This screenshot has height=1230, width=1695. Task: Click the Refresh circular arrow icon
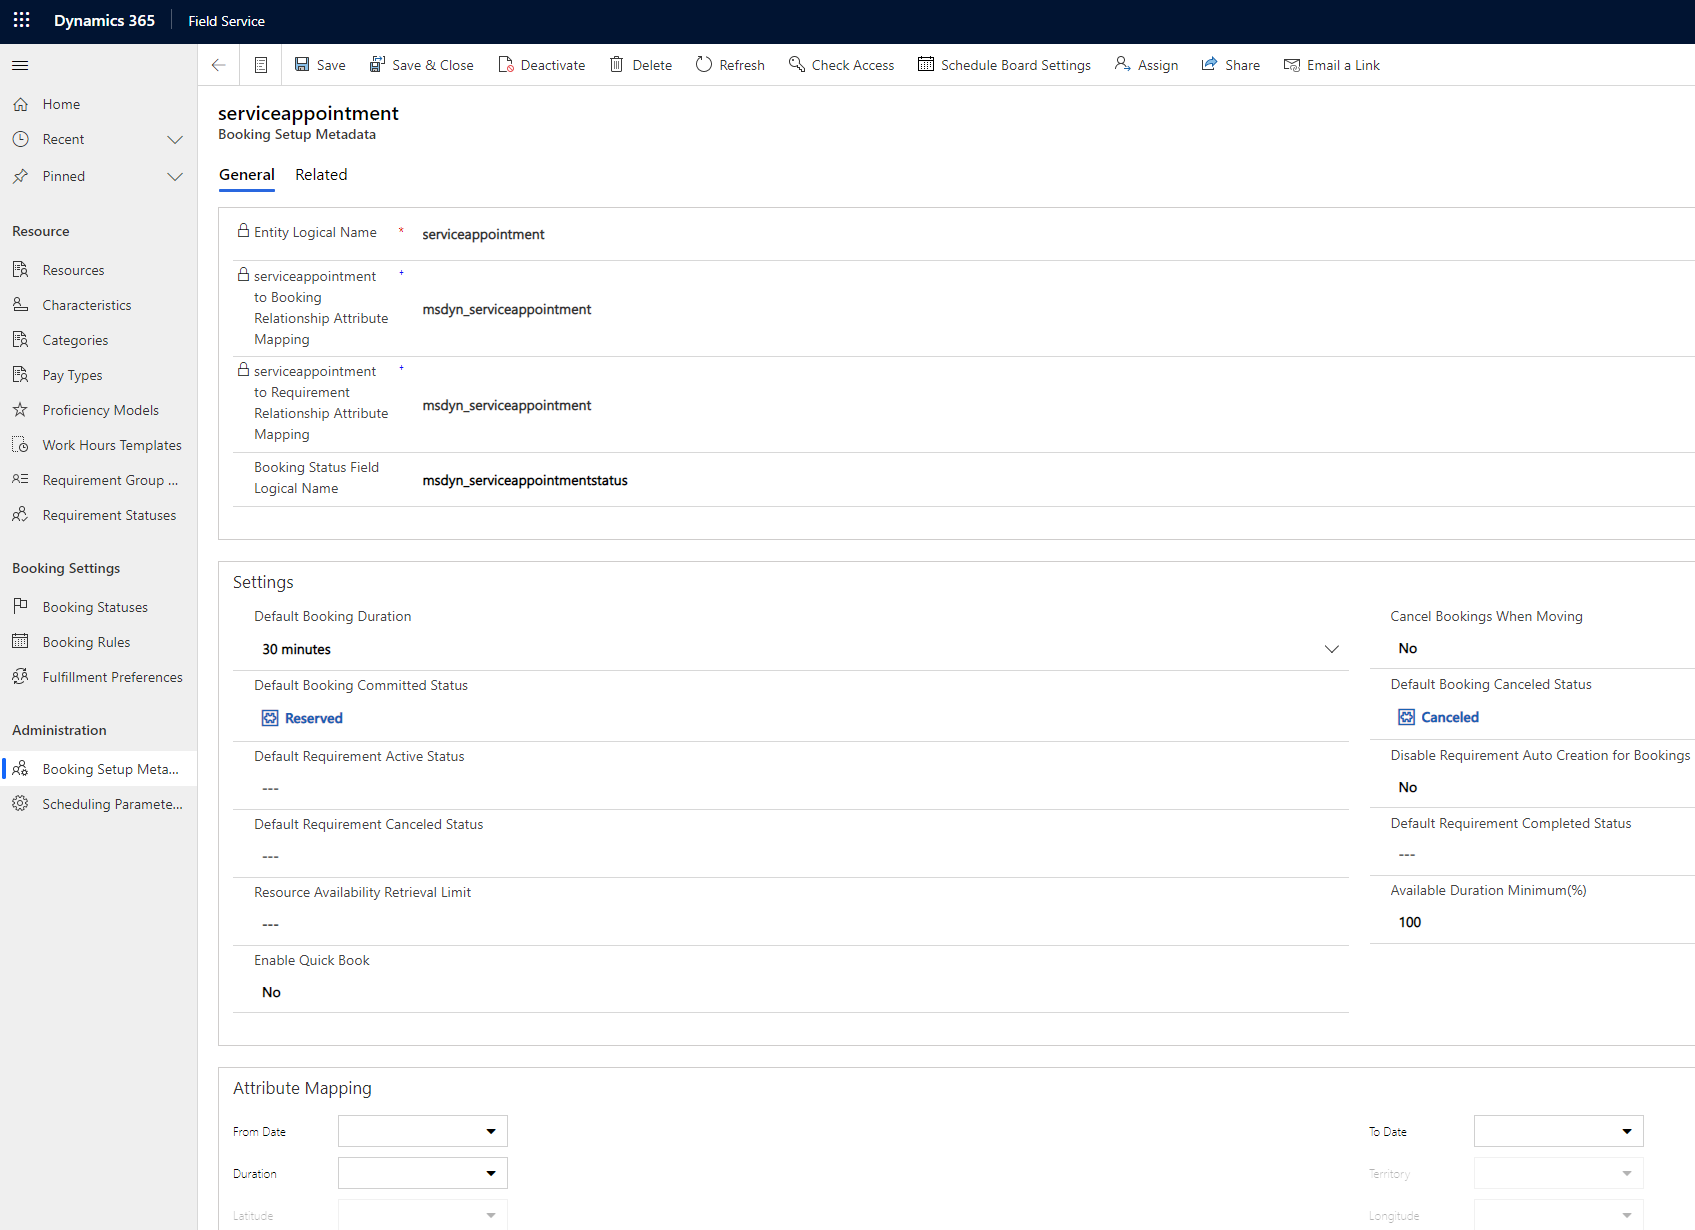click(704, 64)
